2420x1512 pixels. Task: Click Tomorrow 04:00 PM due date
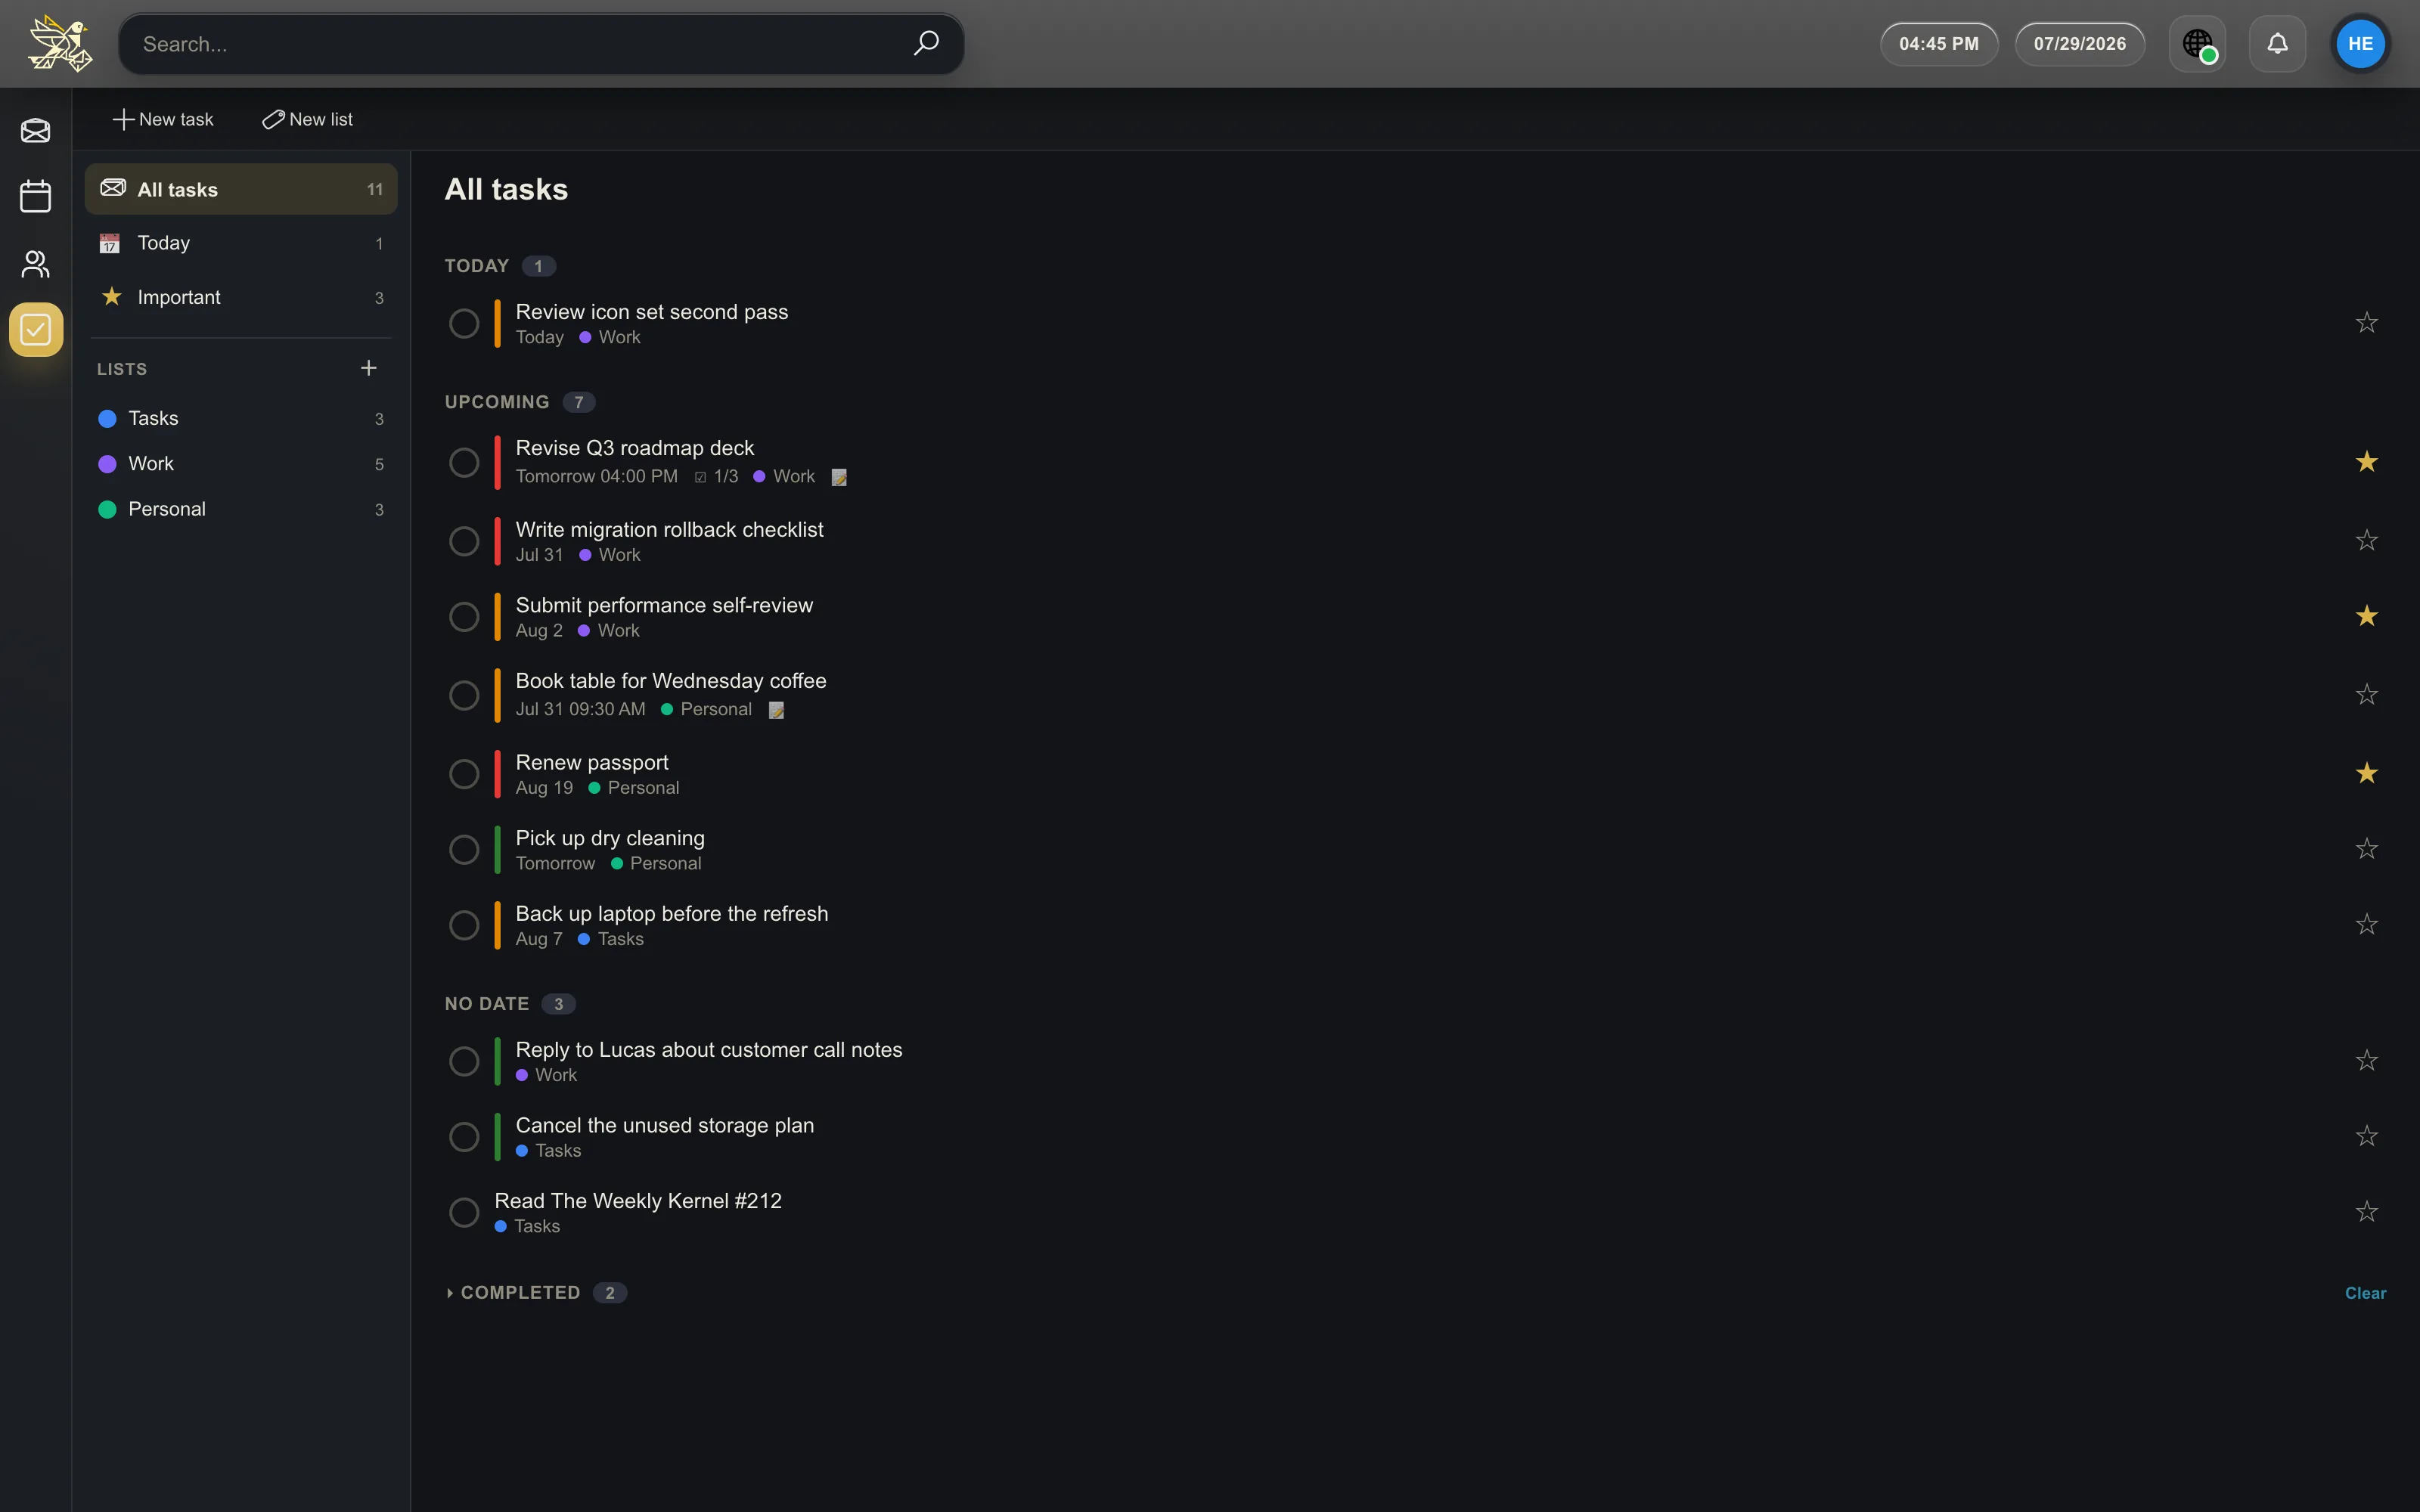tap(597, 477)
